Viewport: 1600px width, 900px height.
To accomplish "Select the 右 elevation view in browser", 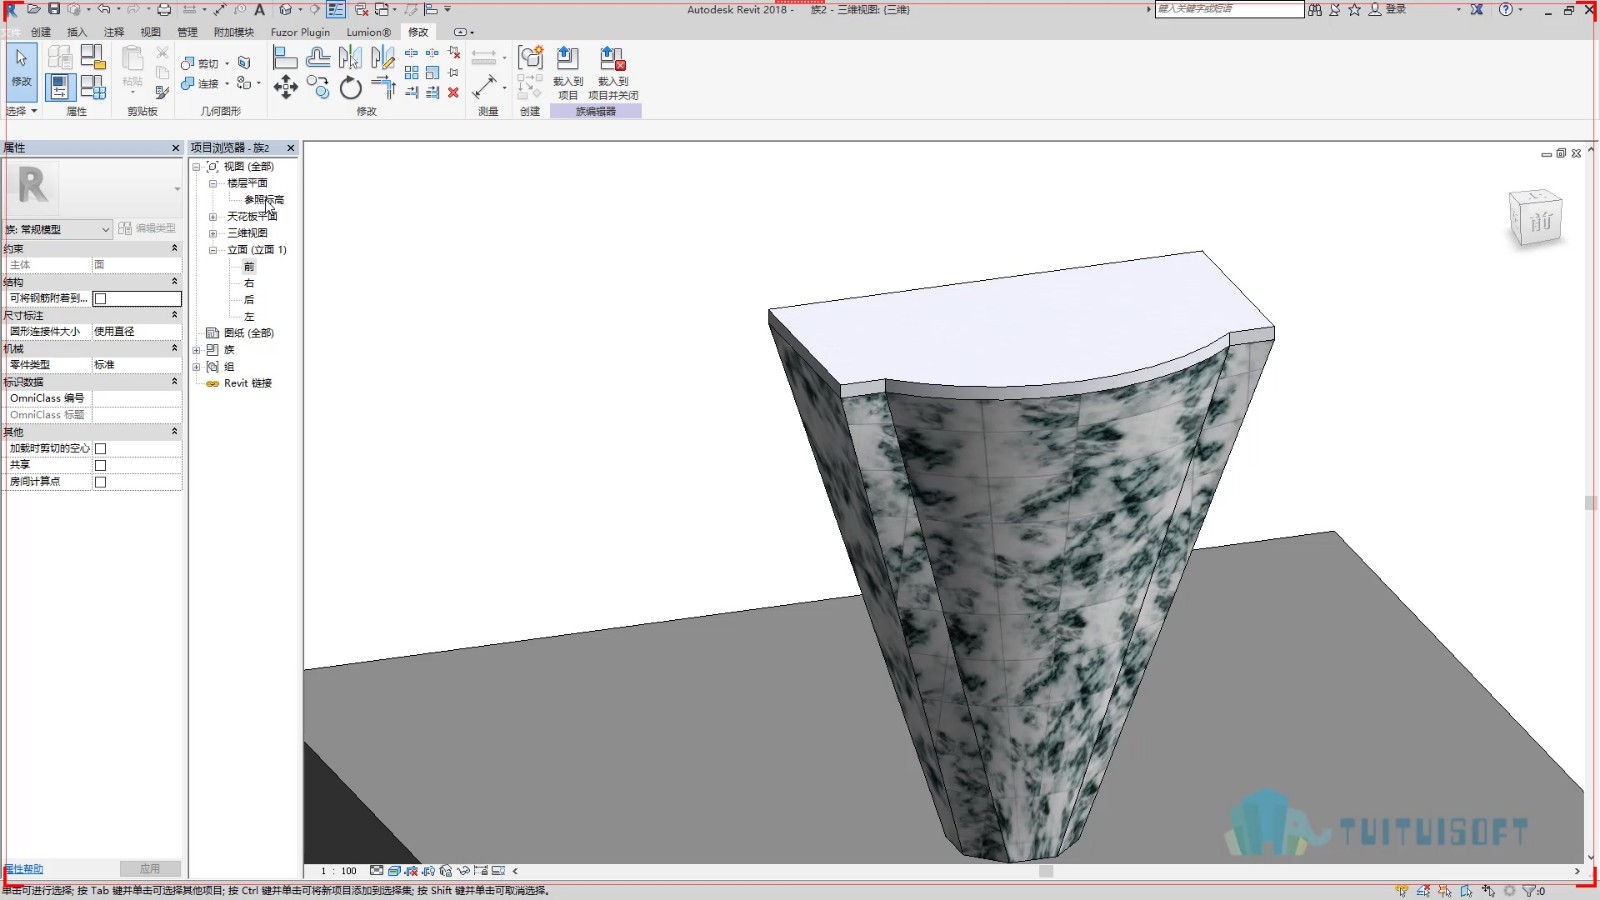I will click(249, 283).
